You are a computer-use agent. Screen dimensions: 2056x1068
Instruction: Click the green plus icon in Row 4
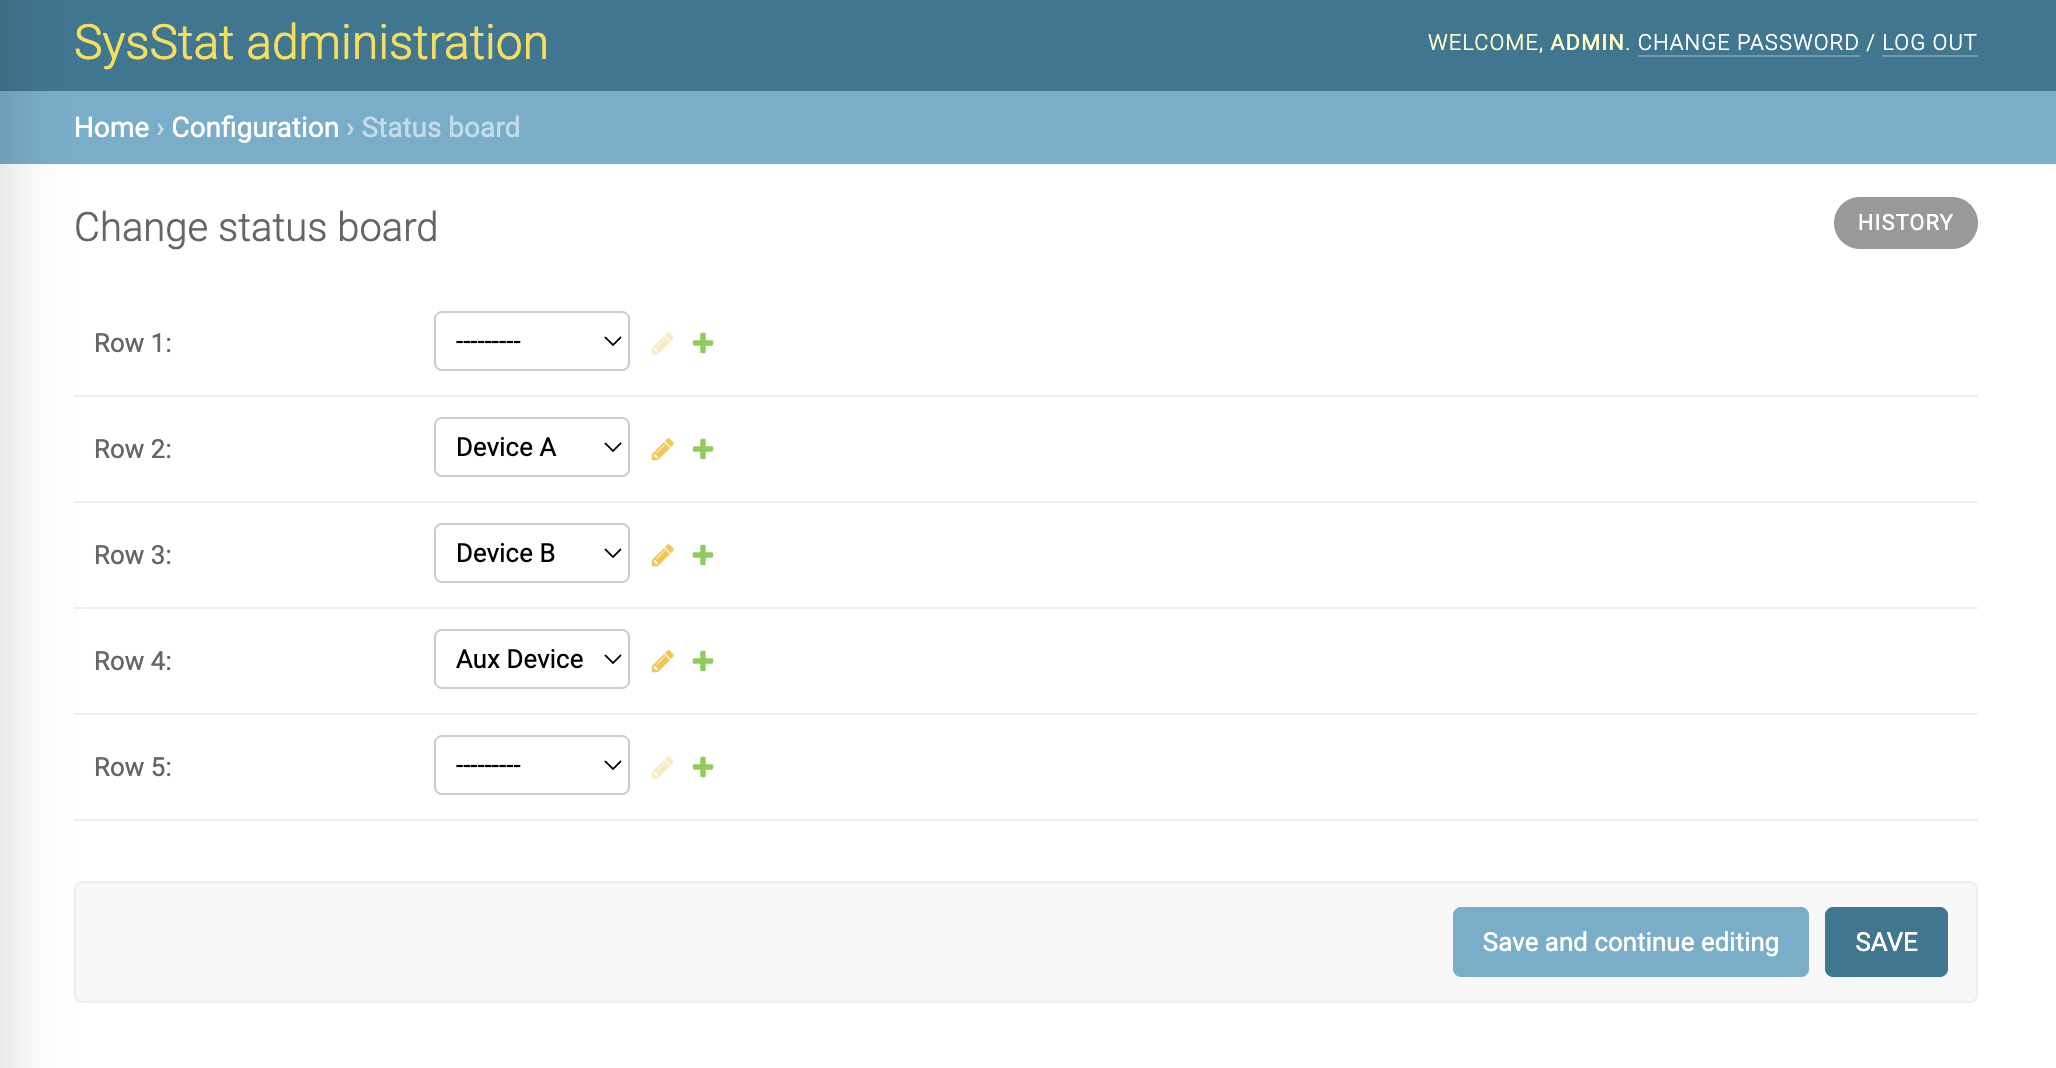[703, 661]
